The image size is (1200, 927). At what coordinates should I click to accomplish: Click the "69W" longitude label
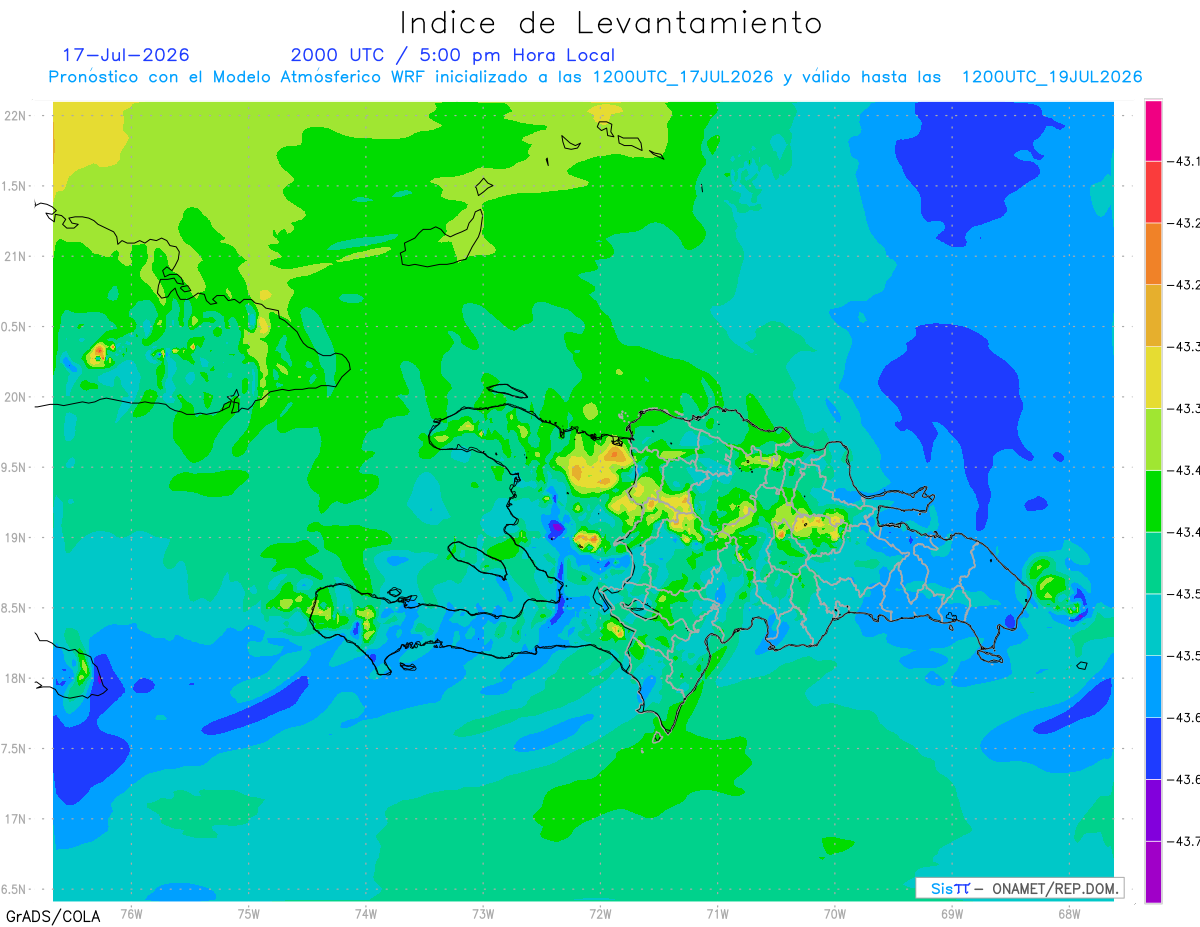pyautogui.click(x=952, y=913)
